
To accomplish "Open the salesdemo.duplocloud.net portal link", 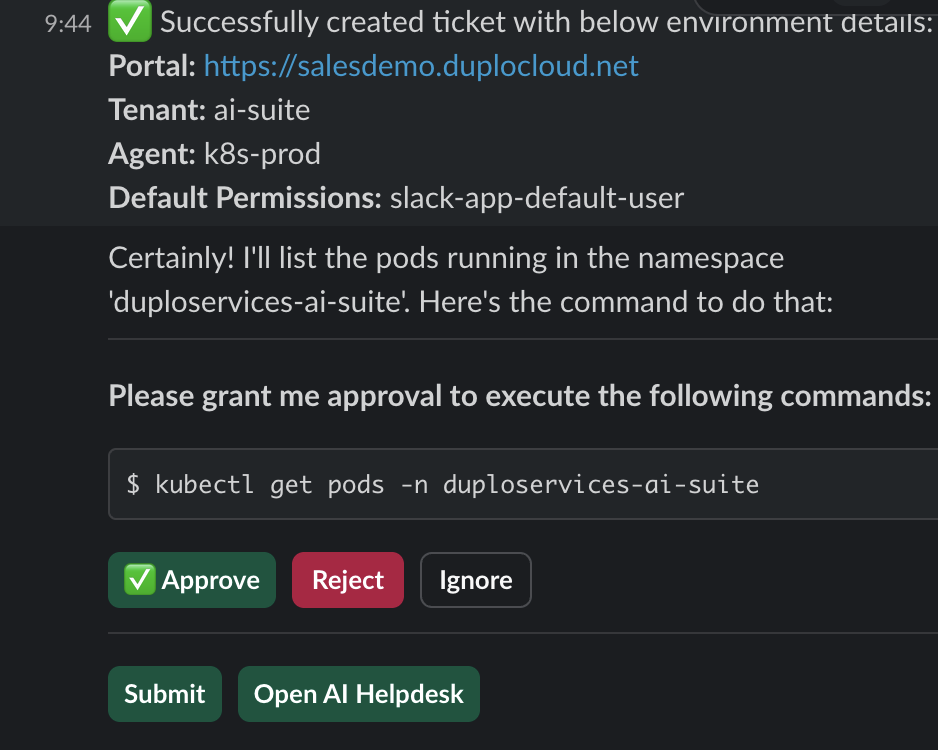I will [x=421, y=67].
